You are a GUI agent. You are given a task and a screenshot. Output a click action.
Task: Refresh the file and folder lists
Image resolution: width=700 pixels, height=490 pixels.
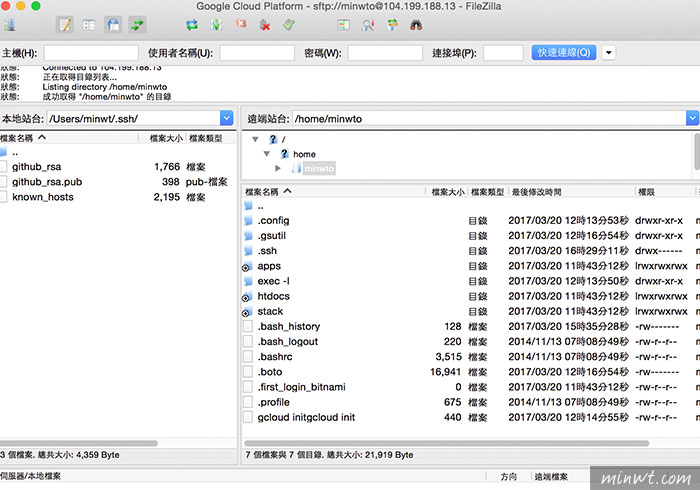[192, 25]
